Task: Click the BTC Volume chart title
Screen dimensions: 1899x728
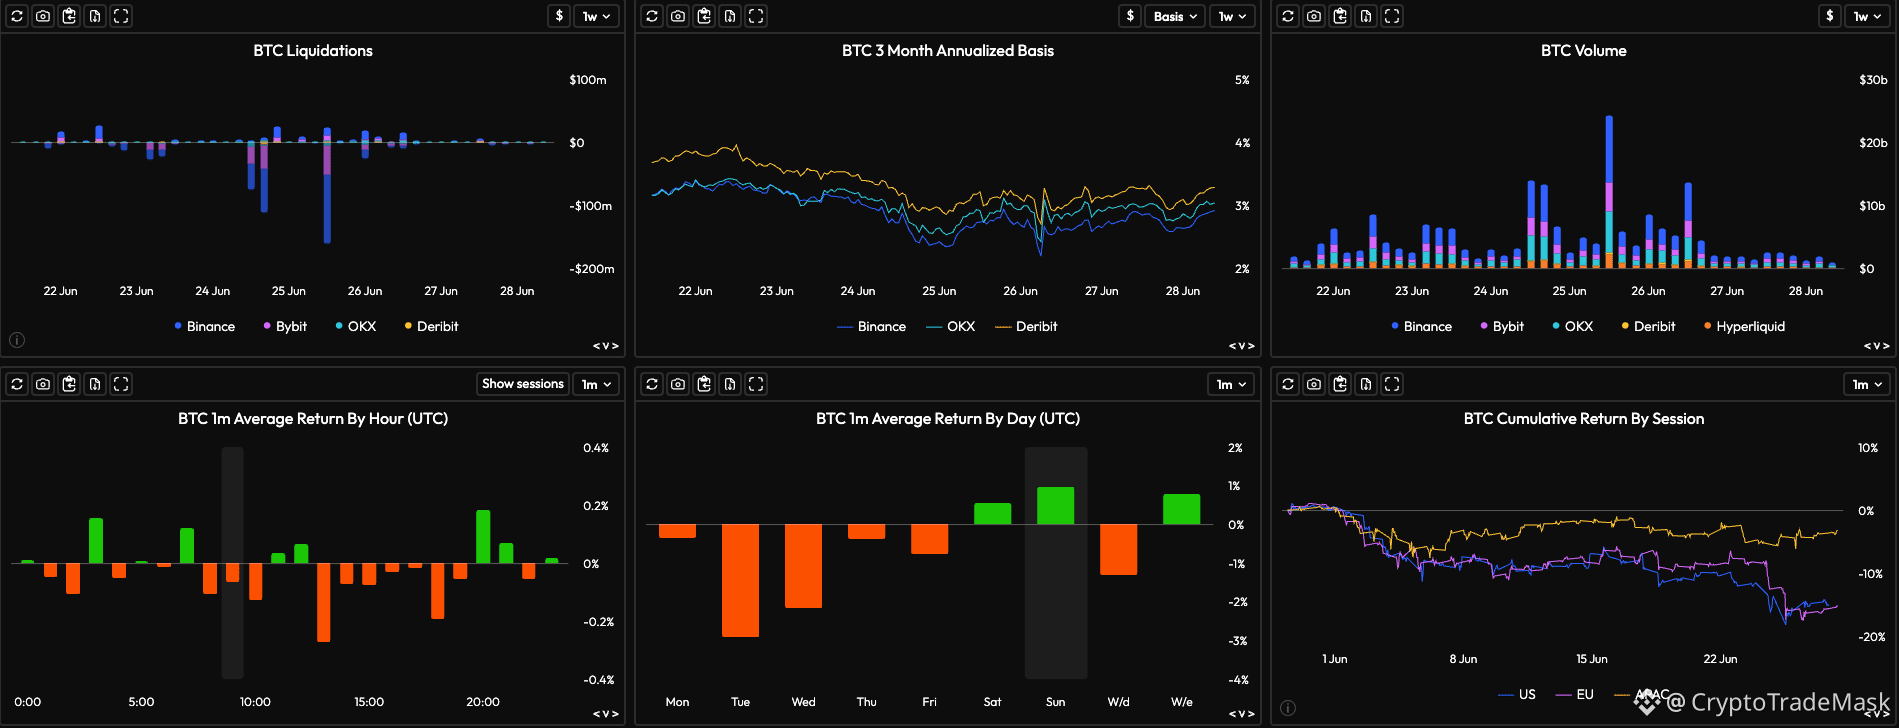Action: point(1583,51)
